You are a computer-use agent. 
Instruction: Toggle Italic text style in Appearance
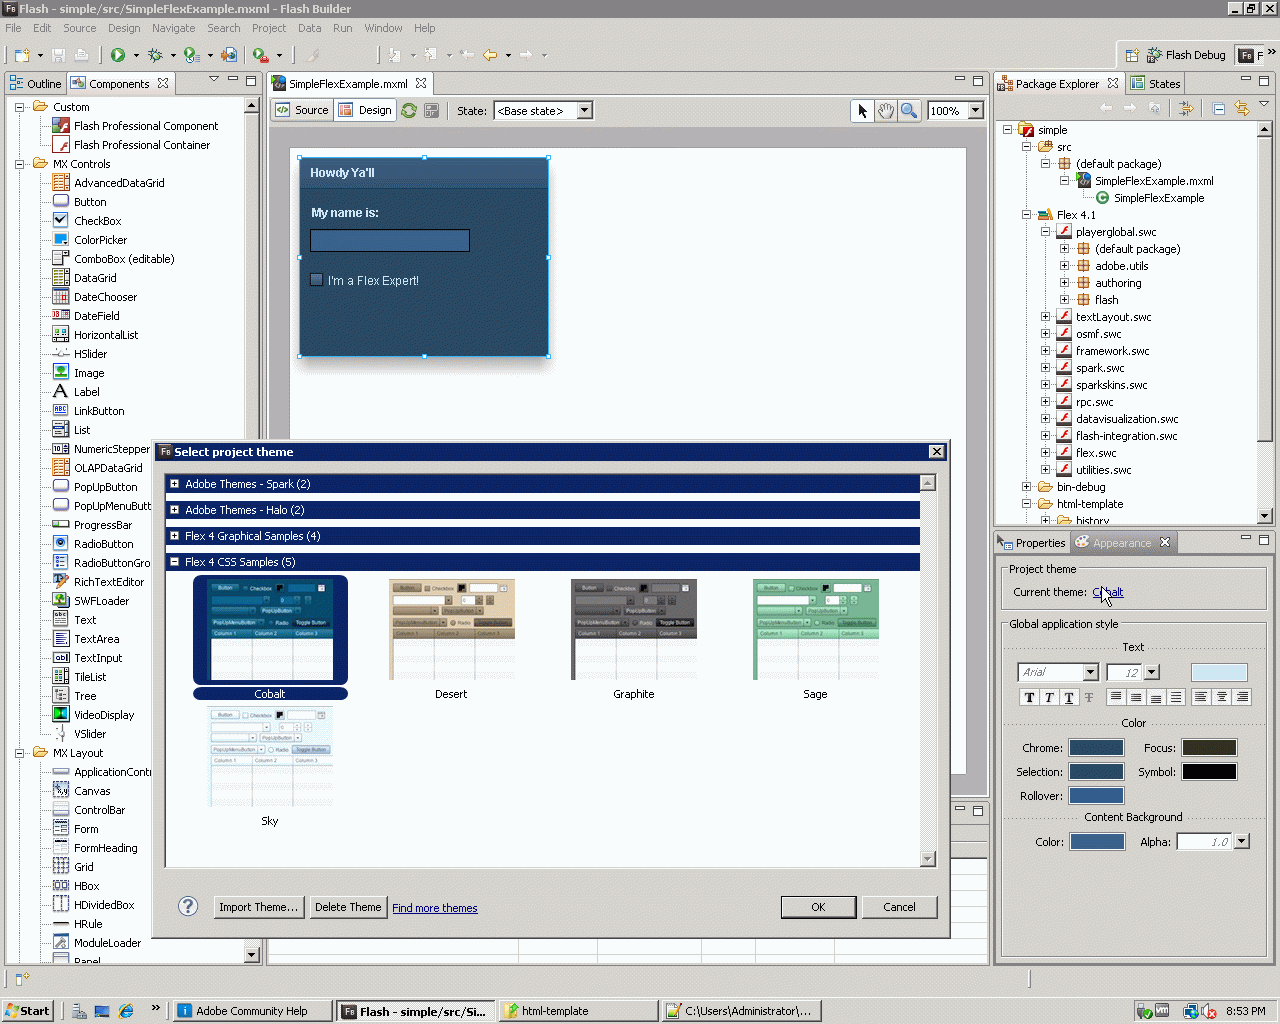(1049, 697)
